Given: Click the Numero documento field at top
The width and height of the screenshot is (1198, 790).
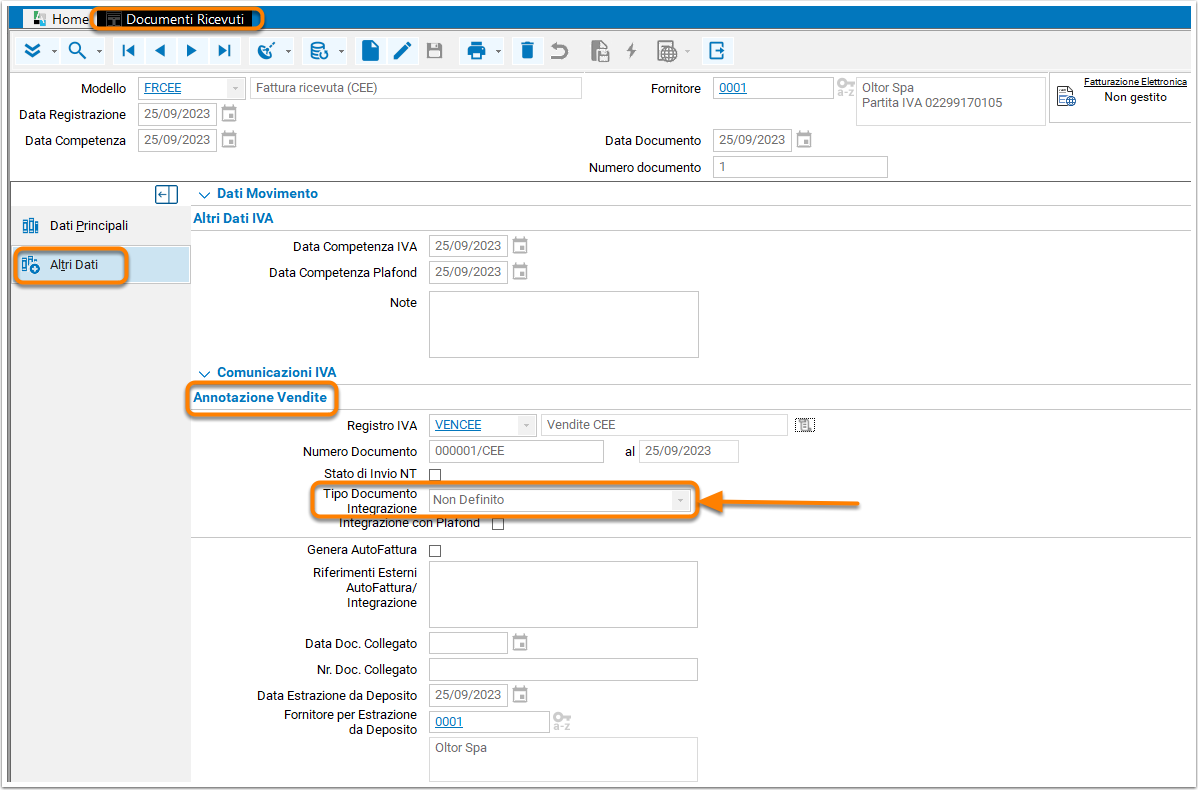Looking at the screenshot, I should pos(801,167).
